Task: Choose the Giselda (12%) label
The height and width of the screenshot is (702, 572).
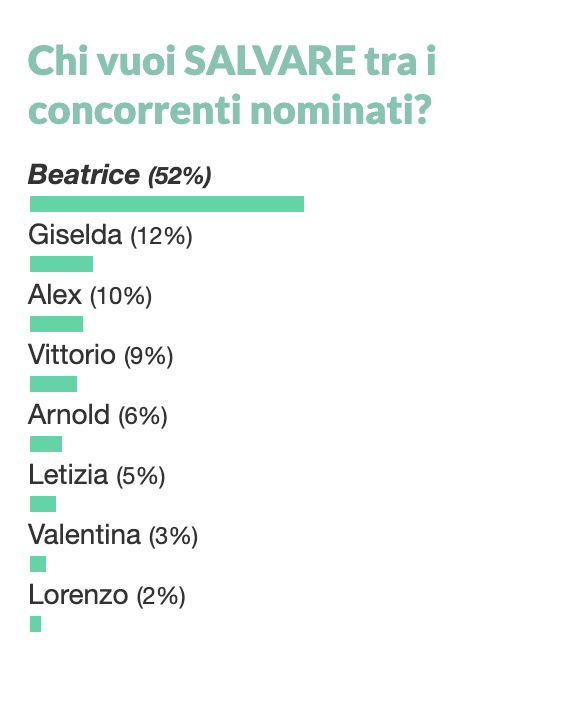Action: 110,235
